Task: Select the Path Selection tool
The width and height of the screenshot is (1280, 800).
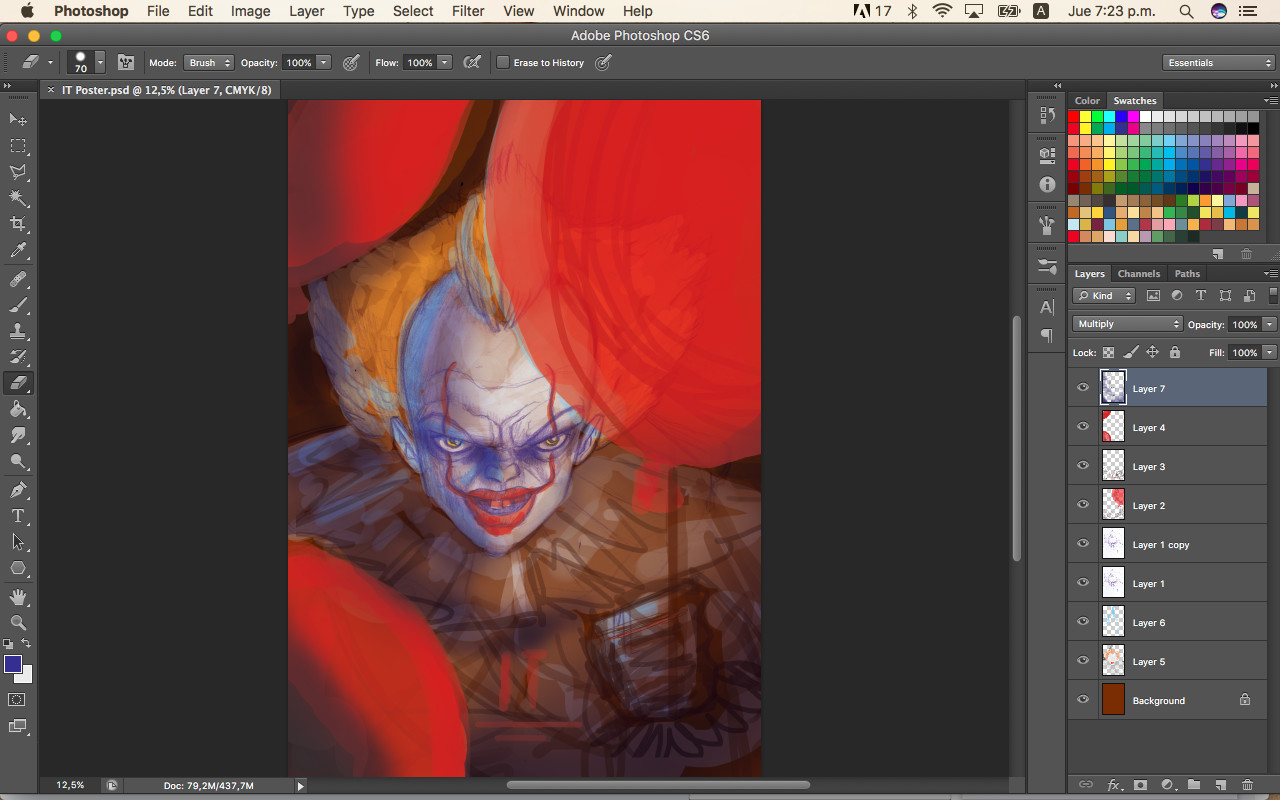Action: 18,542
